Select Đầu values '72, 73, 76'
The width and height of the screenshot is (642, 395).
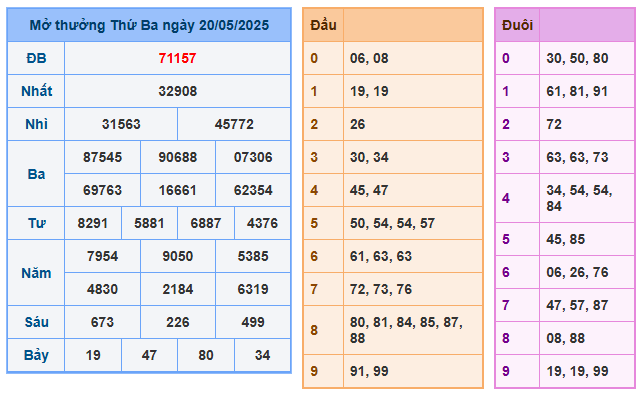(381, 289)
